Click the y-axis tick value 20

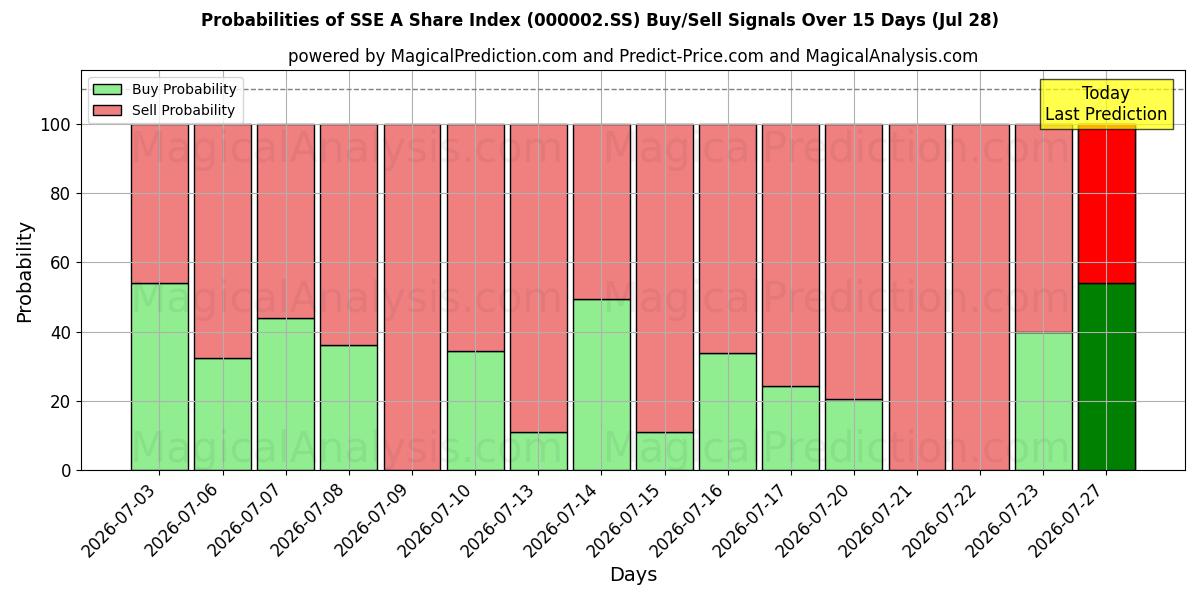62,401
